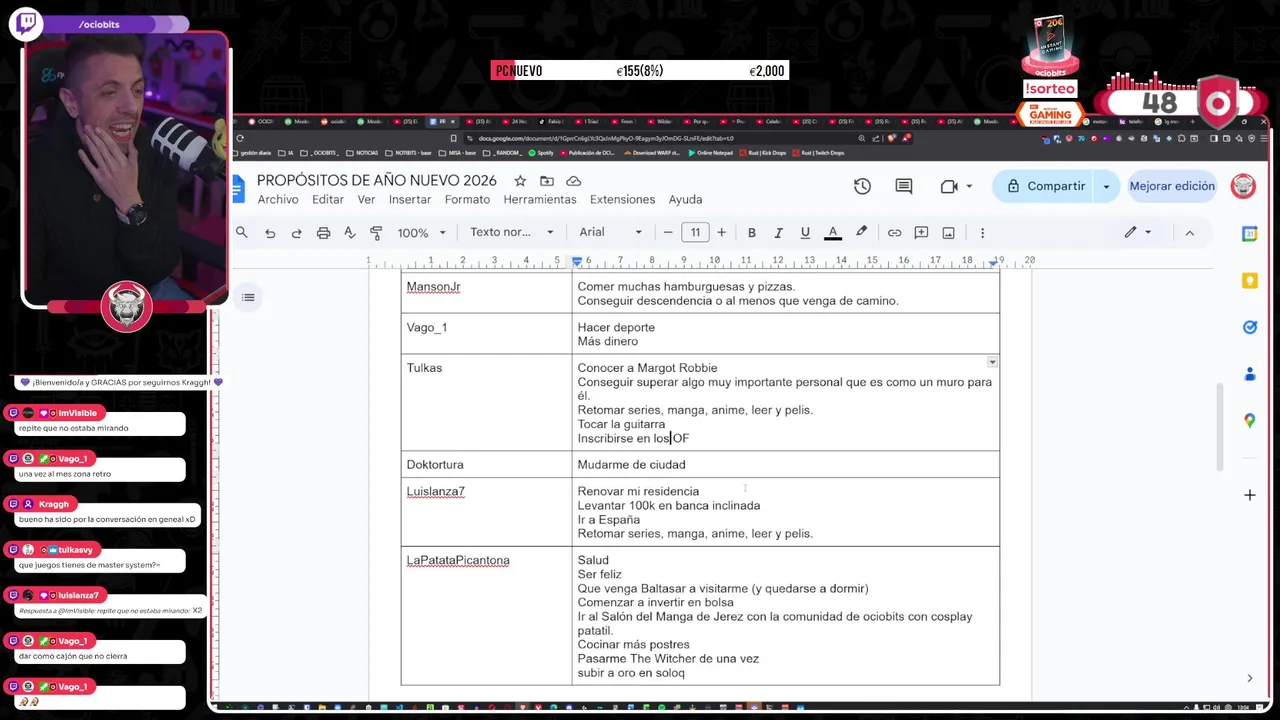This screenshot has width=1280, height=720.
Task: Open Google Maps side panel icon
Action: (1249, 421)
